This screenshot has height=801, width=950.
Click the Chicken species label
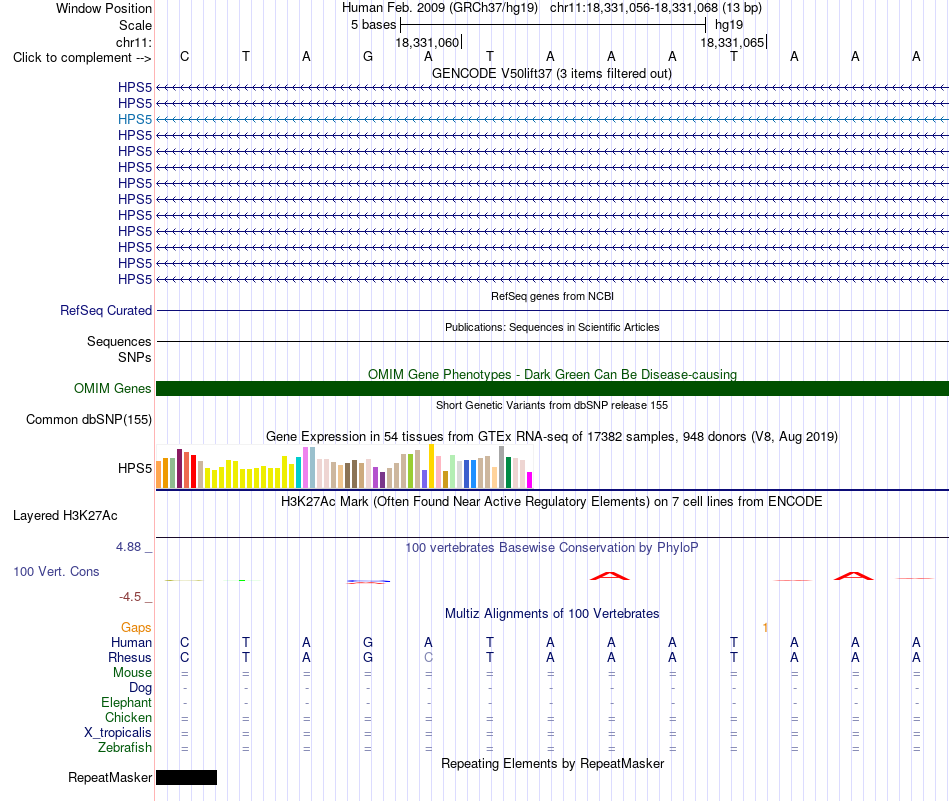pyautogui.click(x=128, y=717)
